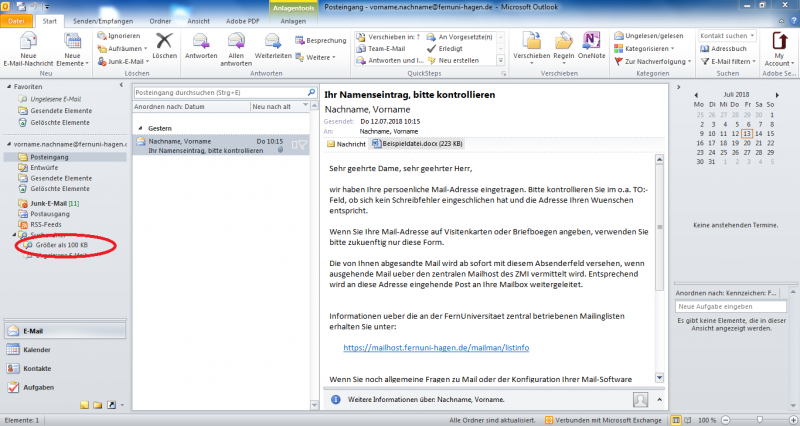Collapse the vorname.nachname mailbox tree
The image size is (800, 426).
click(x=9, y=144)
